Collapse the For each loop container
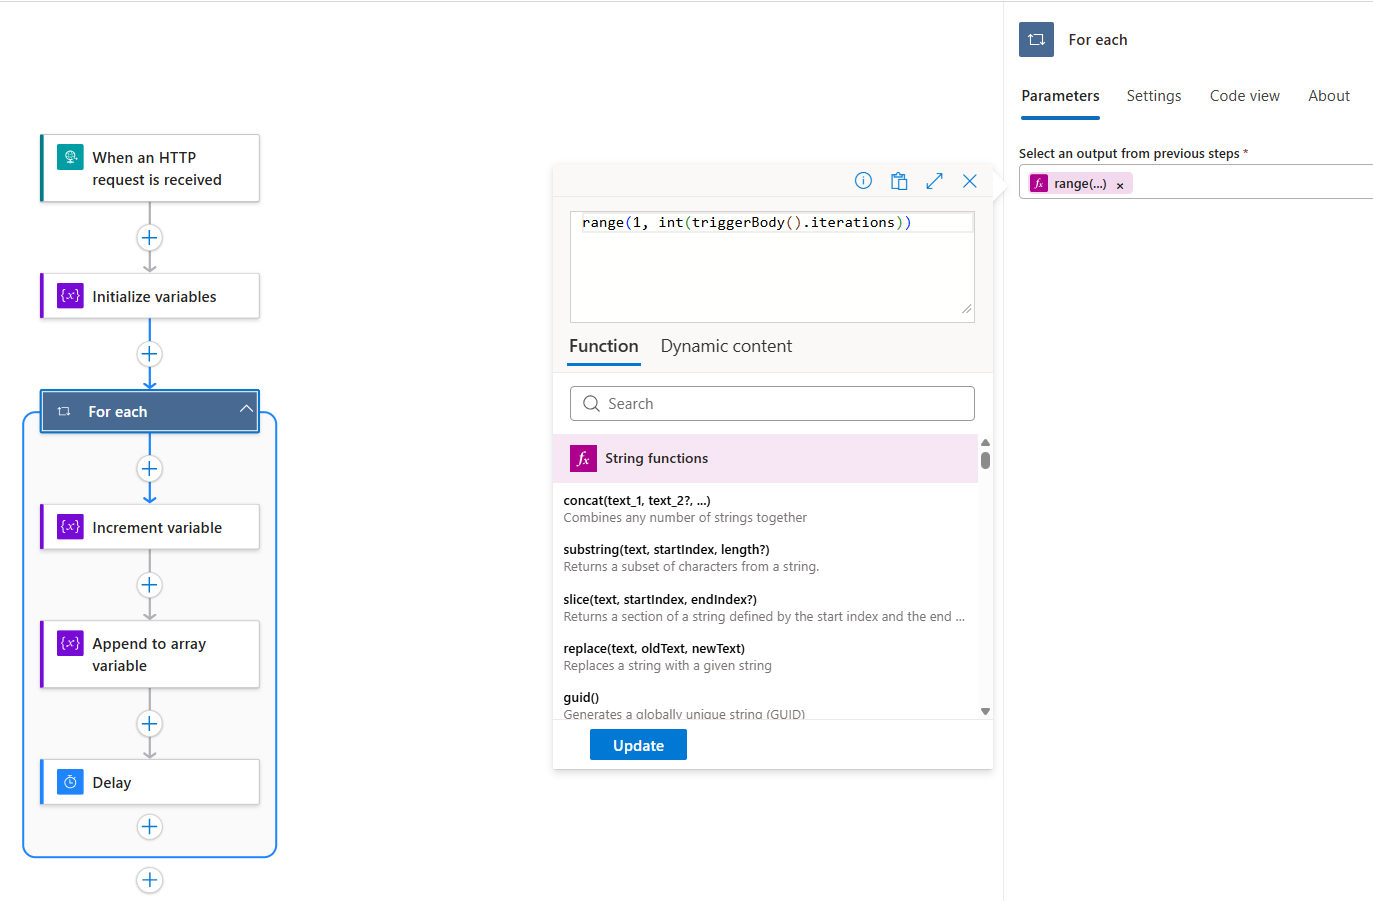The width and height of the screenshot is (1373, 901). tap(246, 409)
